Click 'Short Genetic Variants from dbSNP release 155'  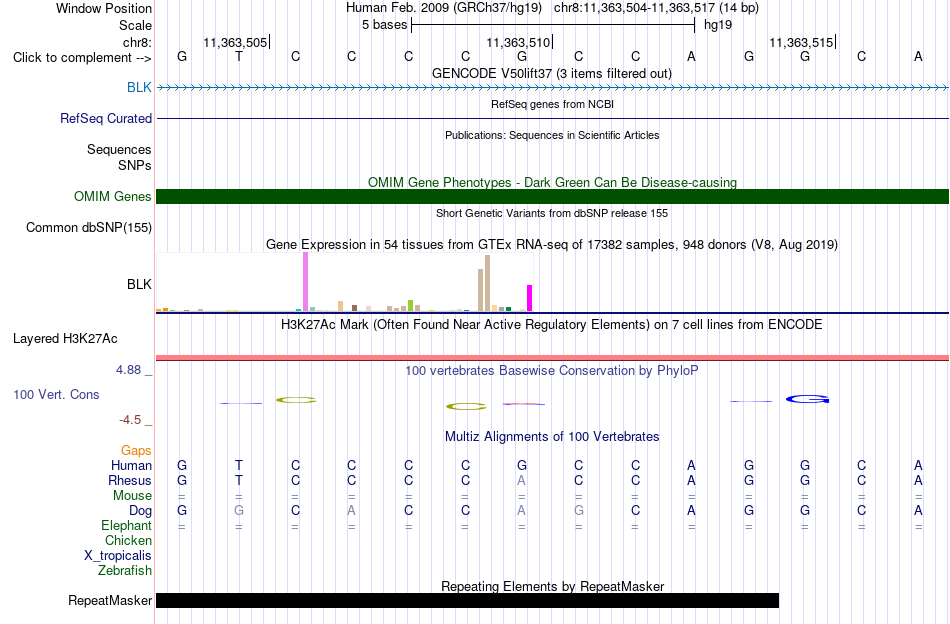tap(552, 213)
